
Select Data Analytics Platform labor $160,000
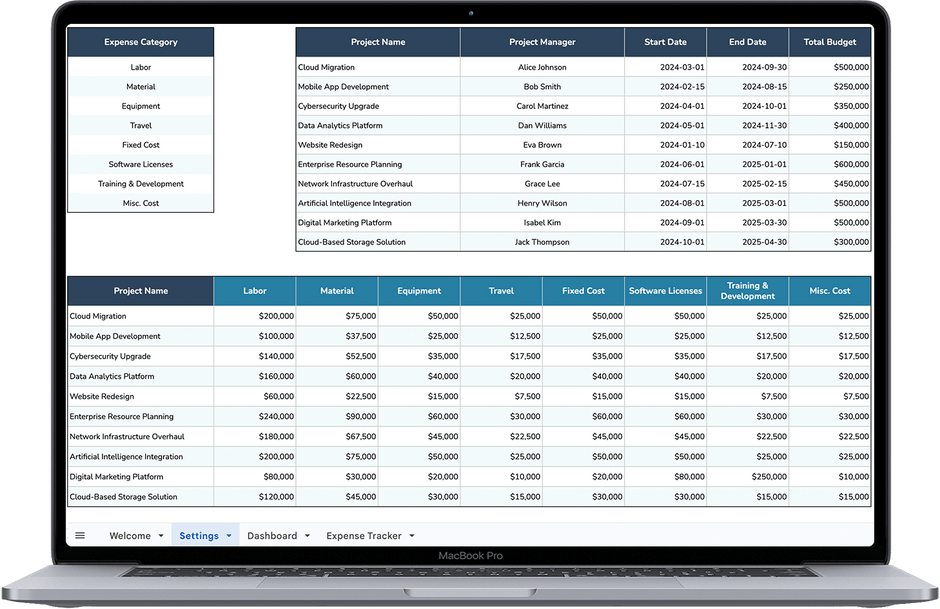pos(255,376)
